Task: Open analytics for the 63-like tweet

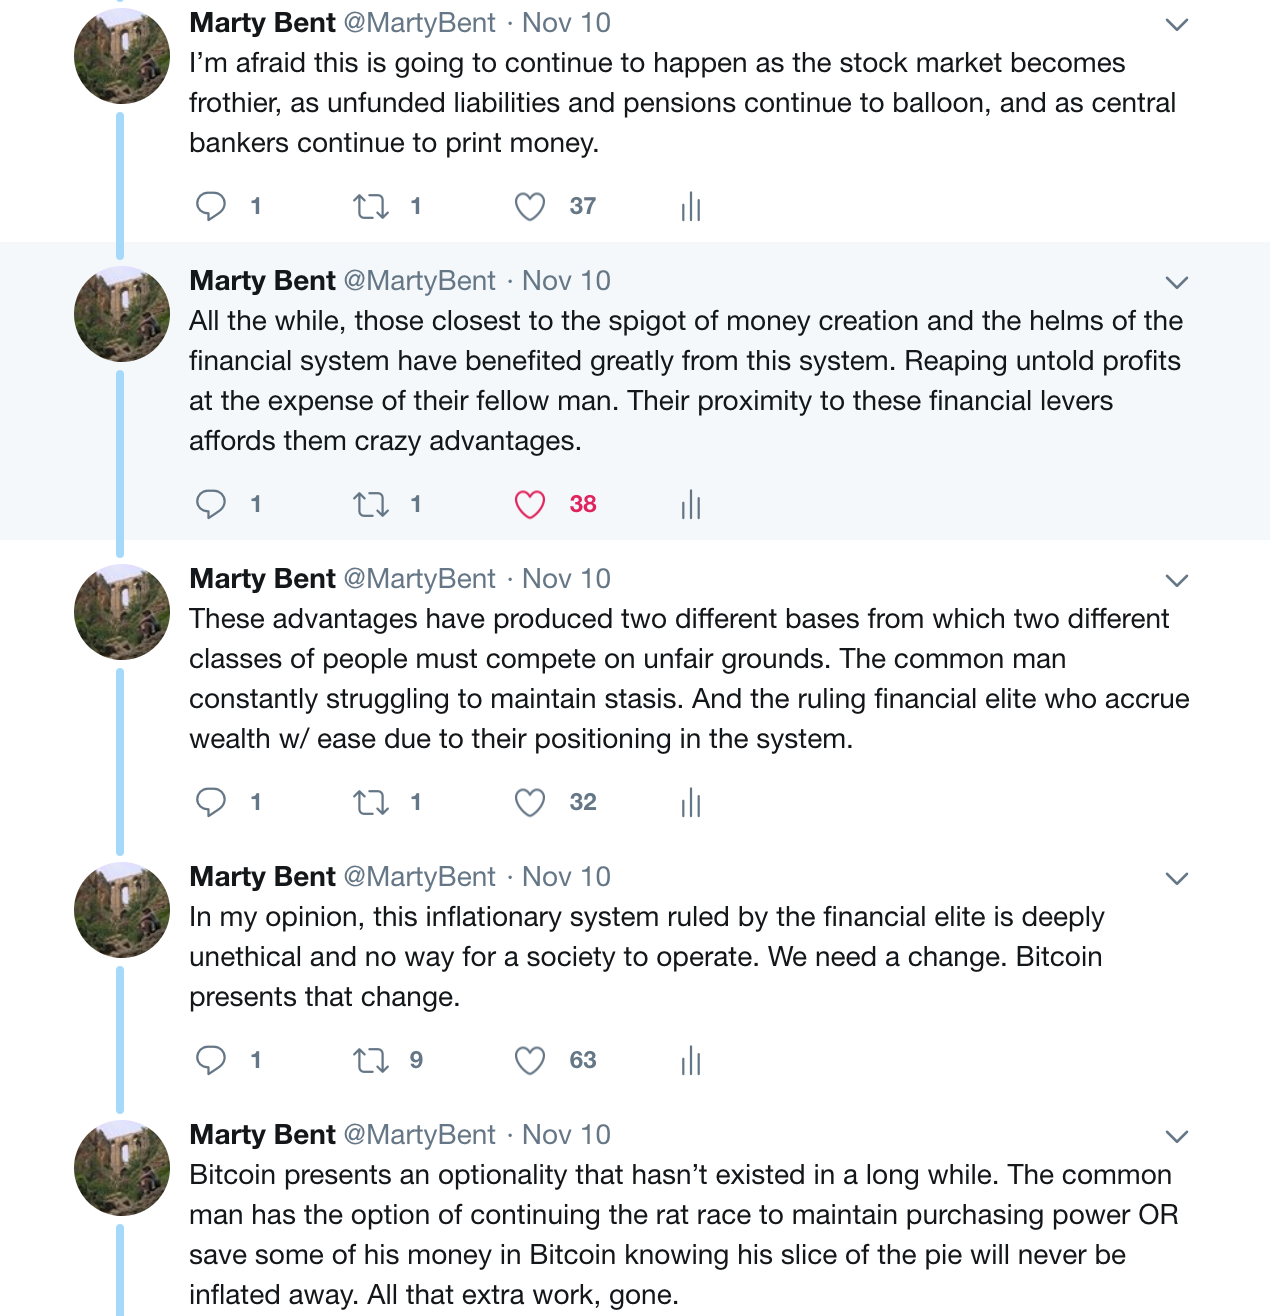Action: click(691, 1061)
